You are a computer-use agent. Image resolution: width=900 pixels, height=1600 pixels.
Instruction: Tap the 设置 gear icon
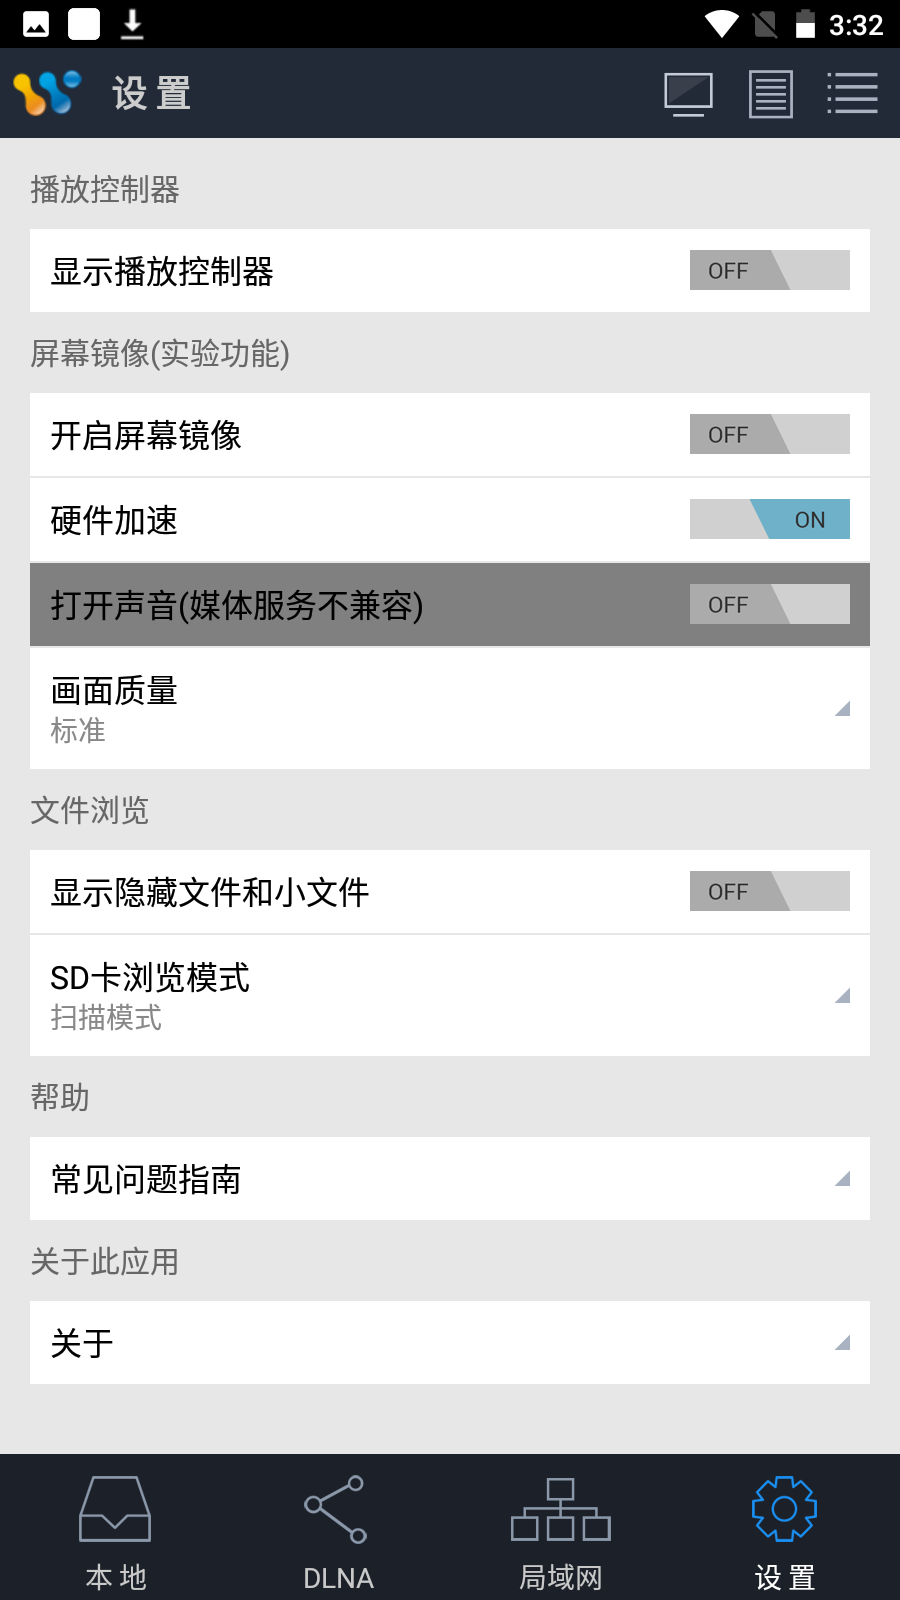coord(784,1508)
